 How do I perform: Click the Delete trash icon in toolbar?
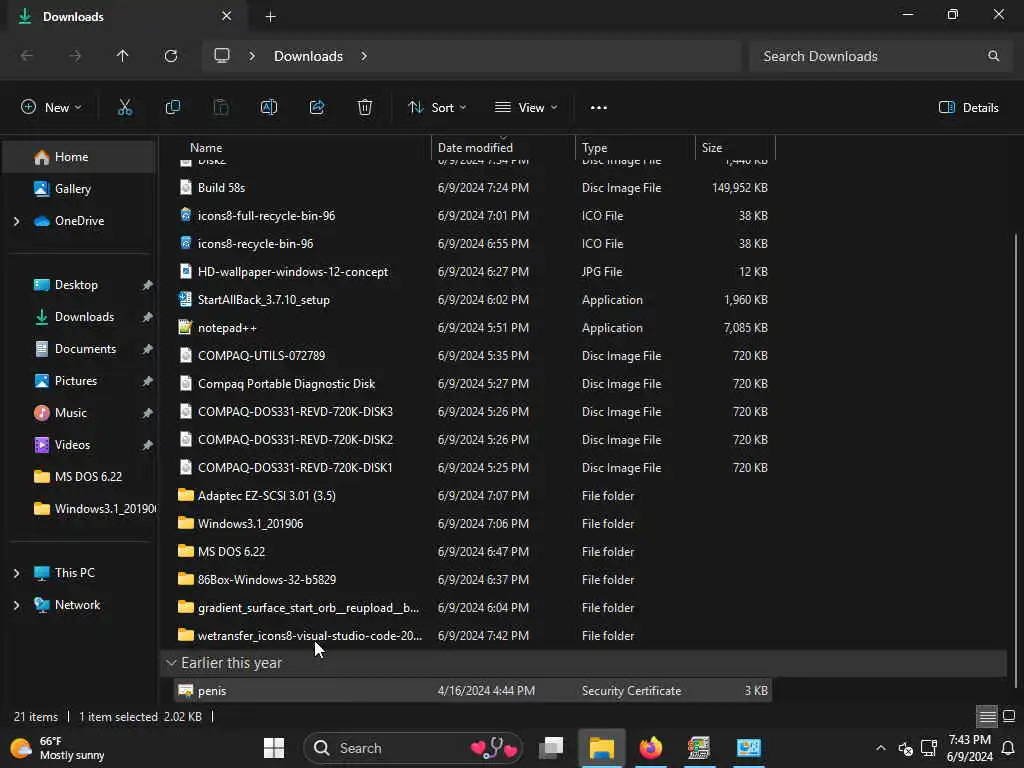365,108
